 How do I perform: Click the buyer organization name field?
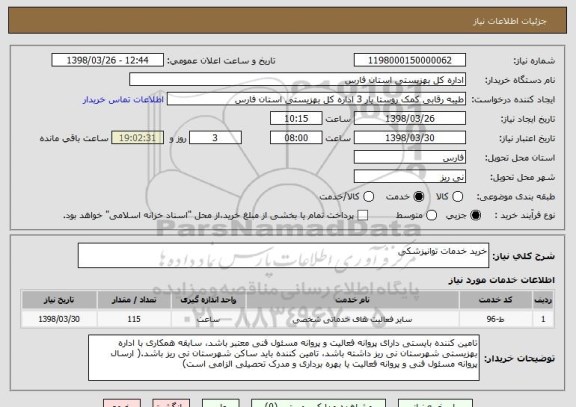click(298, 80)
